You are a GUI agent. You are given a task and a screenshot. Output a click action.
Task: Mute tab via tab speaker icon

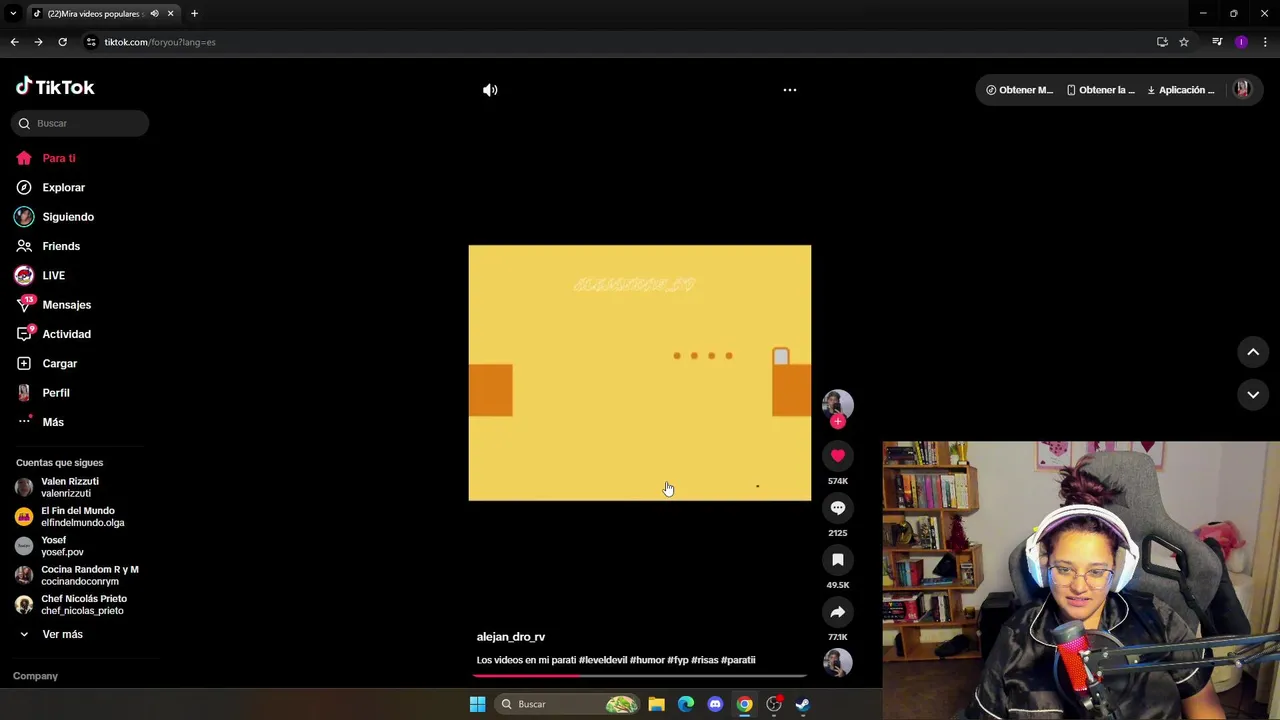(154, 13)
